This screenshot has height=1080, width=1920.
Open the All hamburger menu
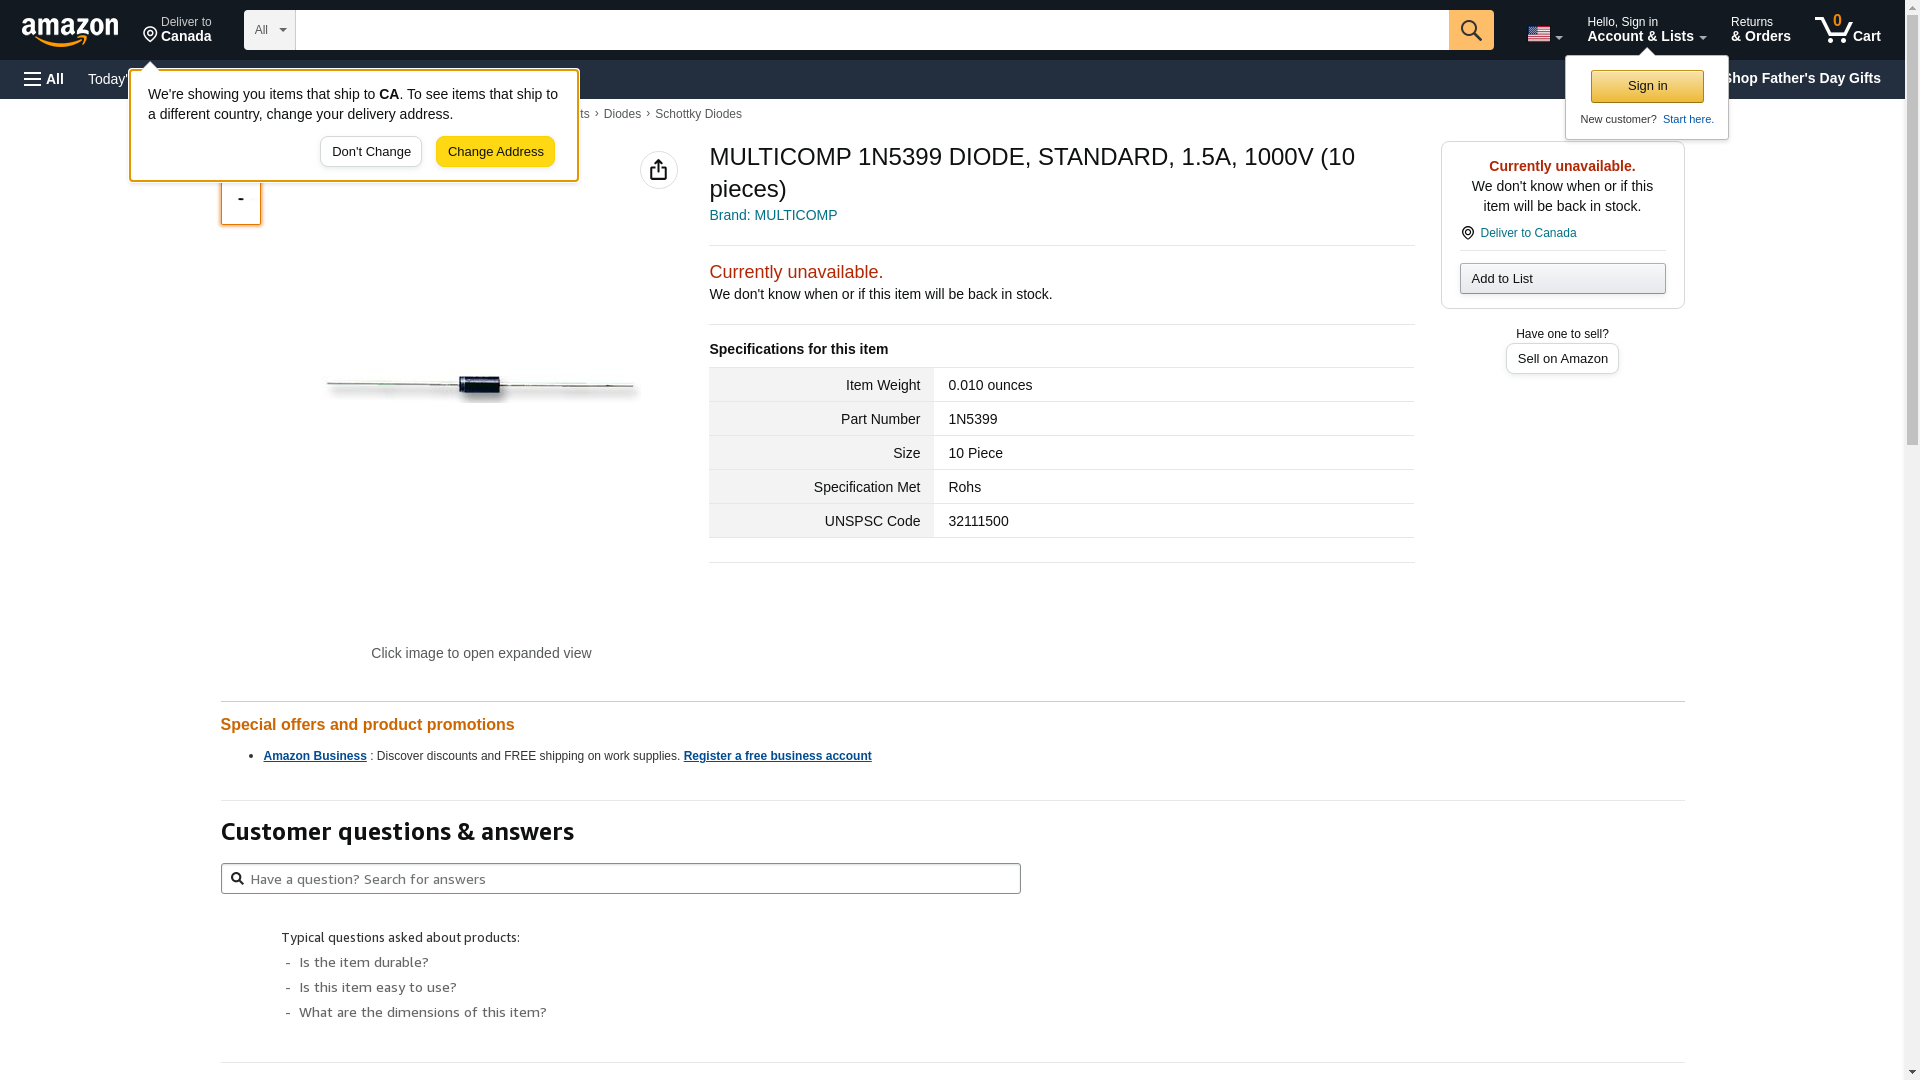[x=44, y=79]
